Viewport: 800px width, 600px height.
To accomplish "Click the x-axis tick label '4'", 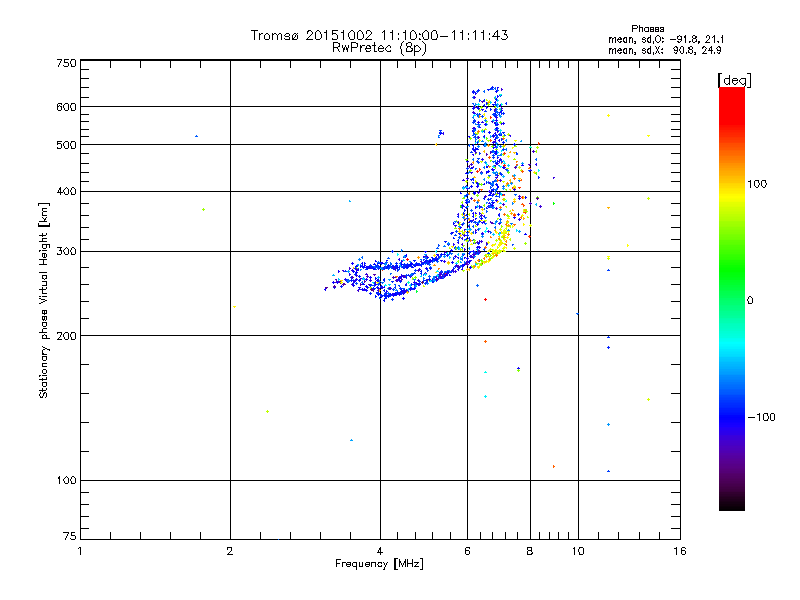I will 380,551.
